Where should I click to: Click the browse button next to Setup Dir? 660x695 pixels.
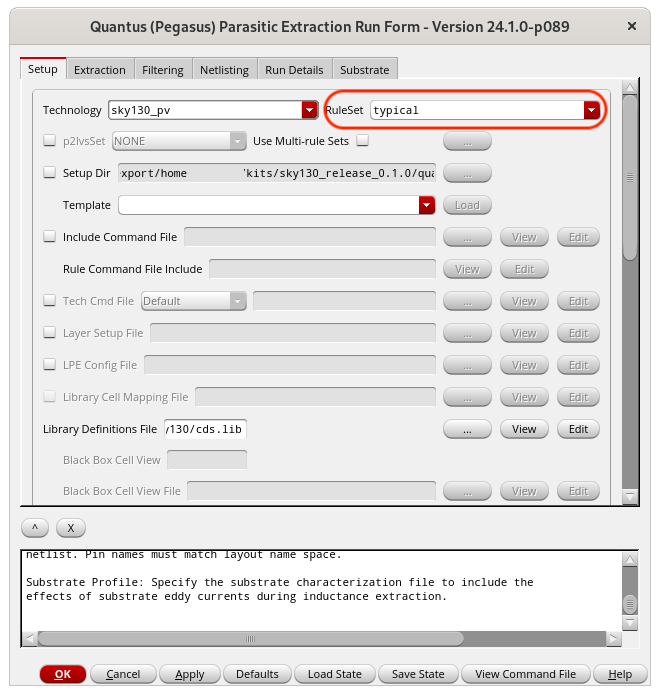click(467, 173)
